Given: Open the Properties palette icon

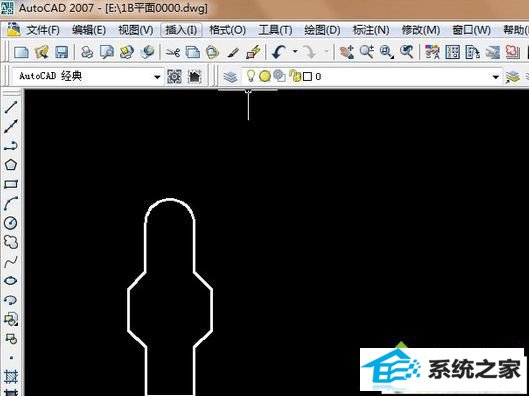Looking at the screenshot, I should coord(432,52).
